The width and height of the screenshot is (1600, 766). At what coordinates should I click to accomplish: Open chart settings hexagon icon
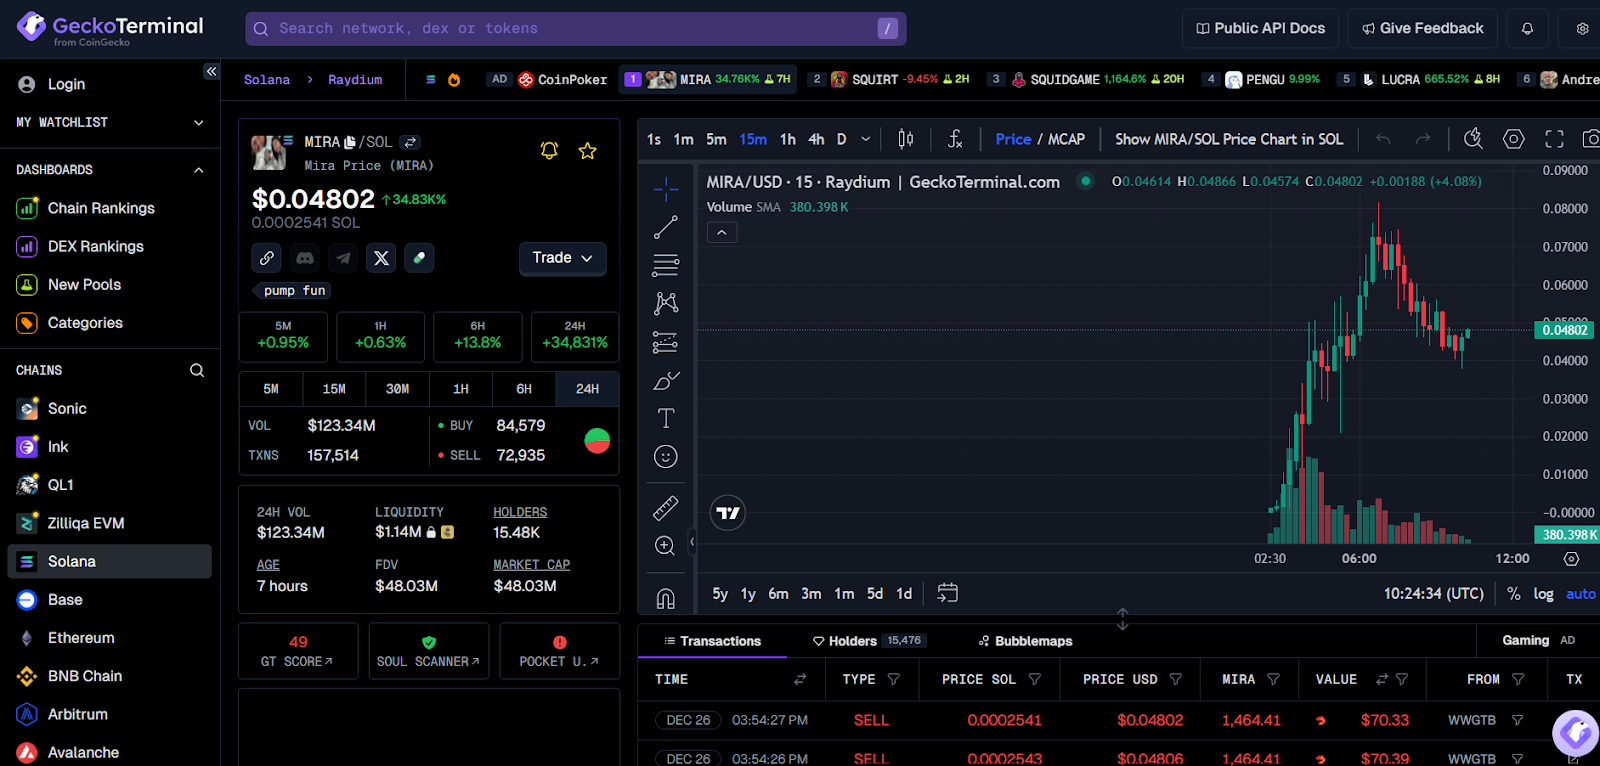(1514, 139)
